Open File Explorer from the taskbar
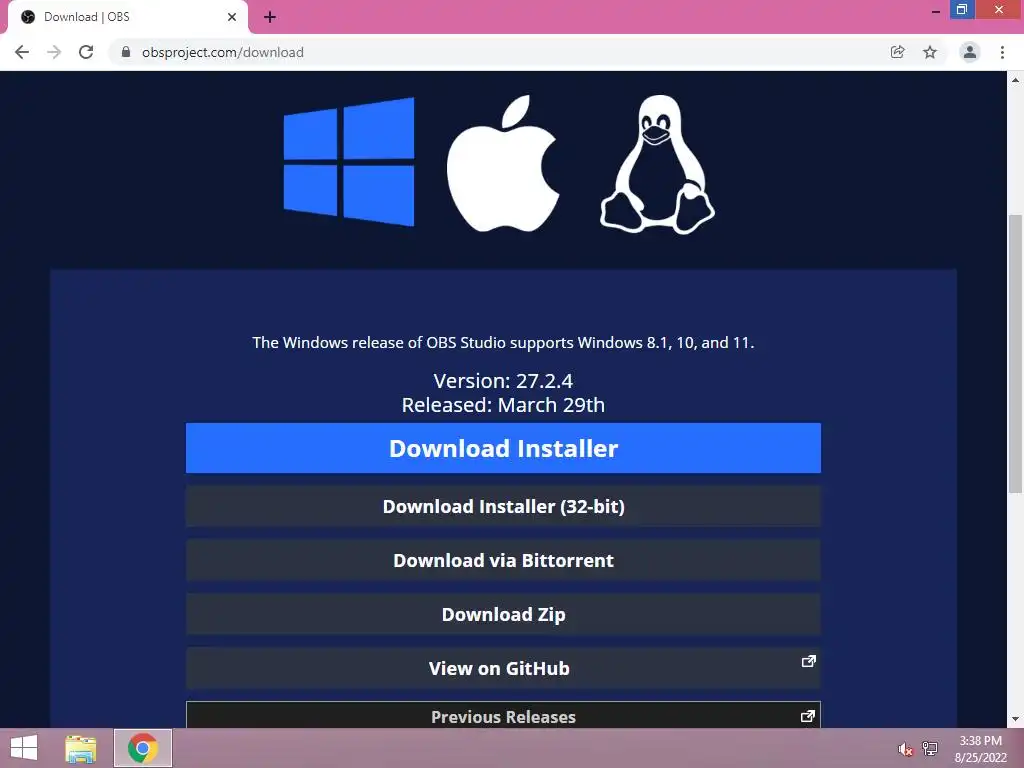Screen dimensions: 1024x768 pos(80,748)
